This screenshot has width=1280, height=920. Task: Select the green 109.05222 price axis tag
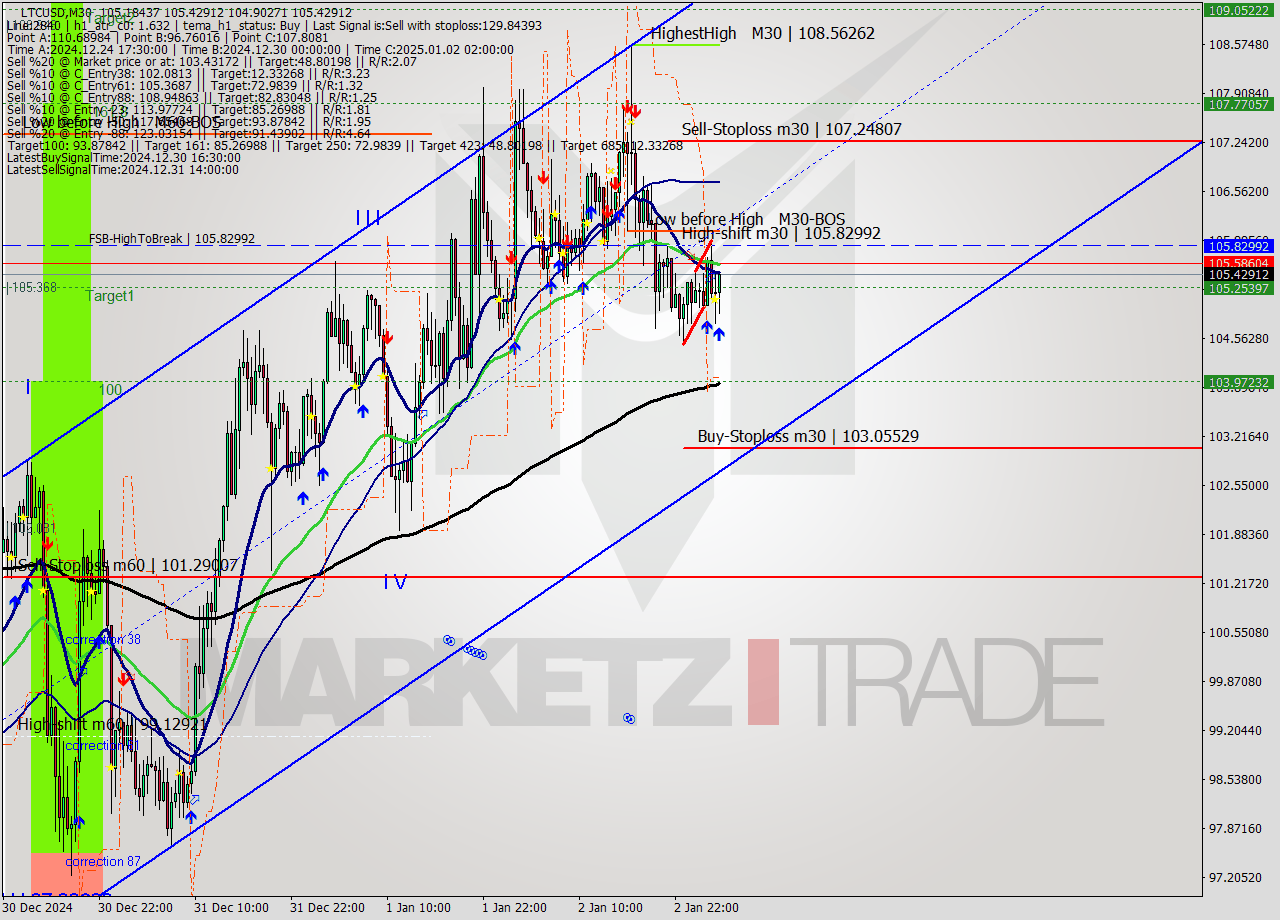click(x=1238, y=10)
